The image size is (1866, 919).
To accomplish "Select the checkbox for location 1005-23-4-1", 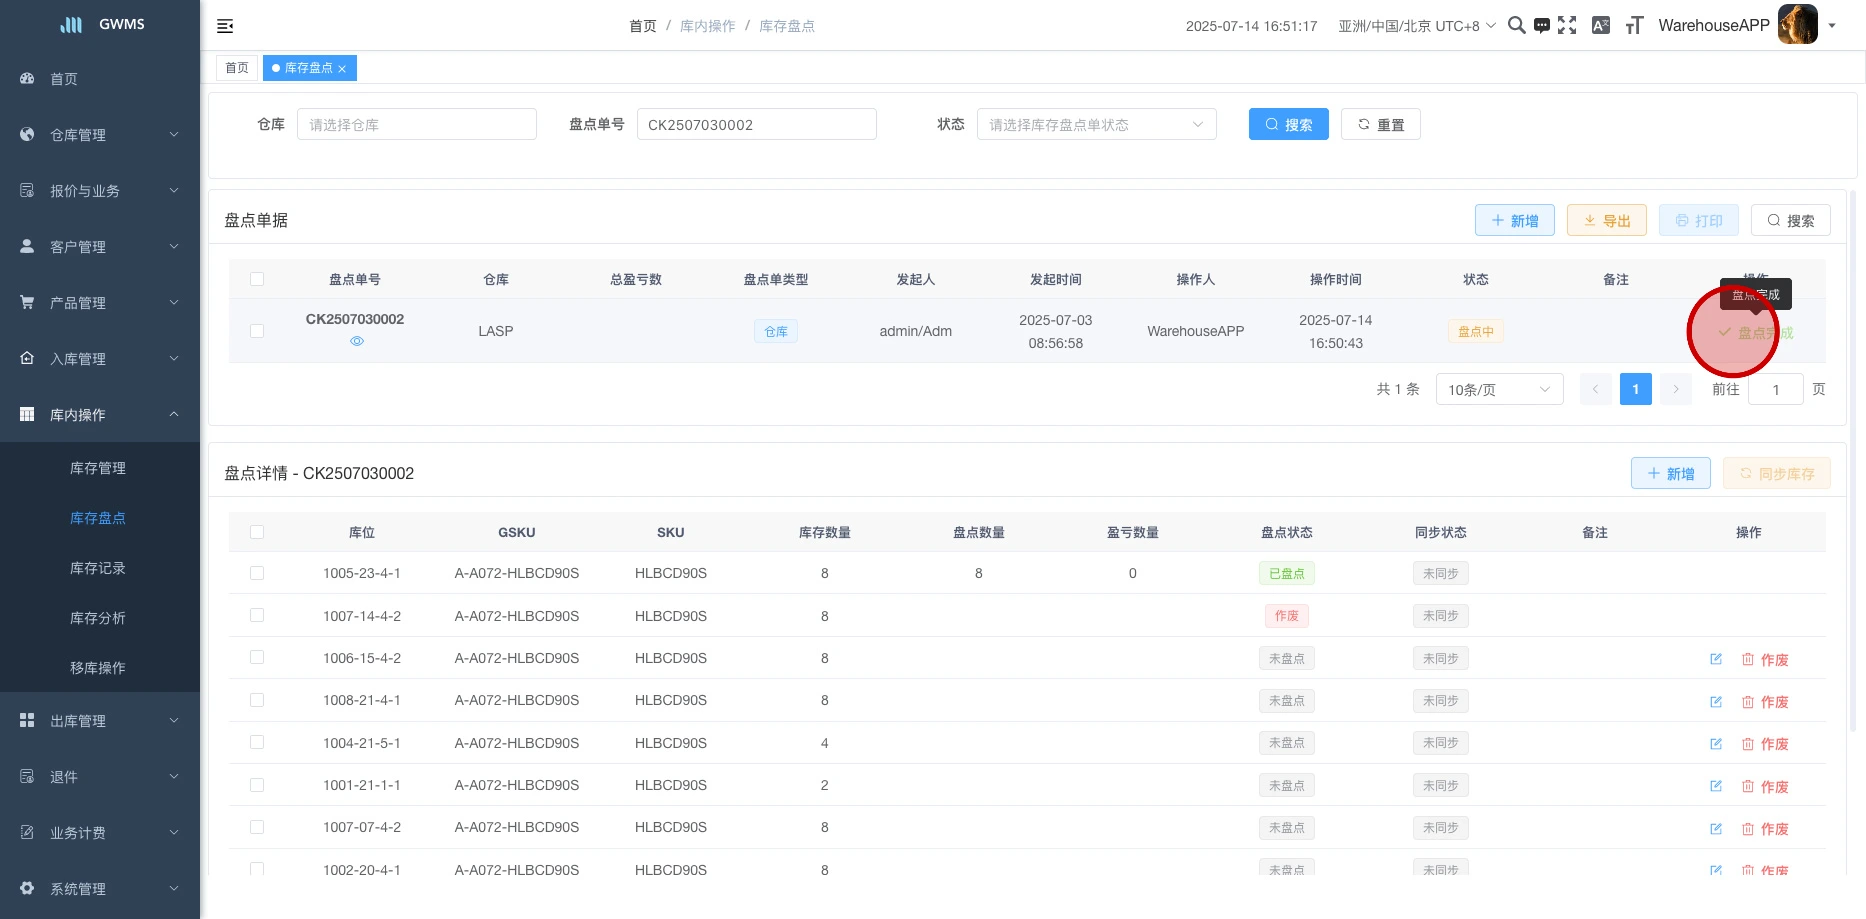I will [x=257, y=573].
